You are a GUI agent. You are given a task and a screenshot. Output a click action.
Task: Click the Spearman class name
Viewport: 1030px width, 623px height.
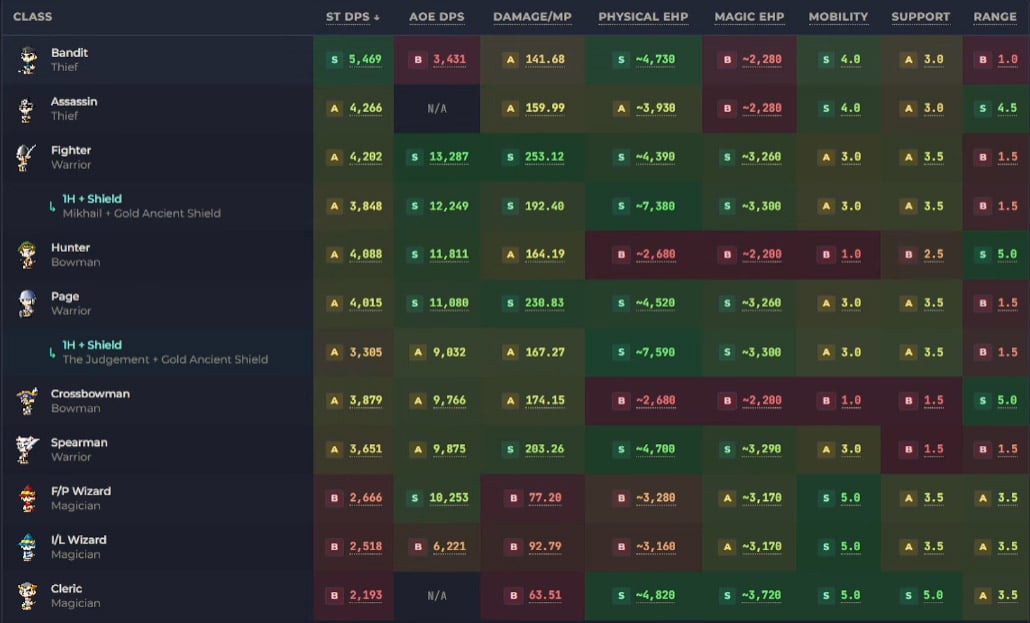[x=79, y=442]
